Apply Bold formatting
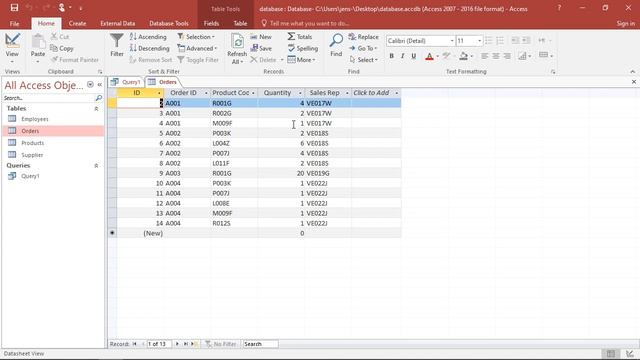Viewport: 640px width, 360px height. [391, 56]
